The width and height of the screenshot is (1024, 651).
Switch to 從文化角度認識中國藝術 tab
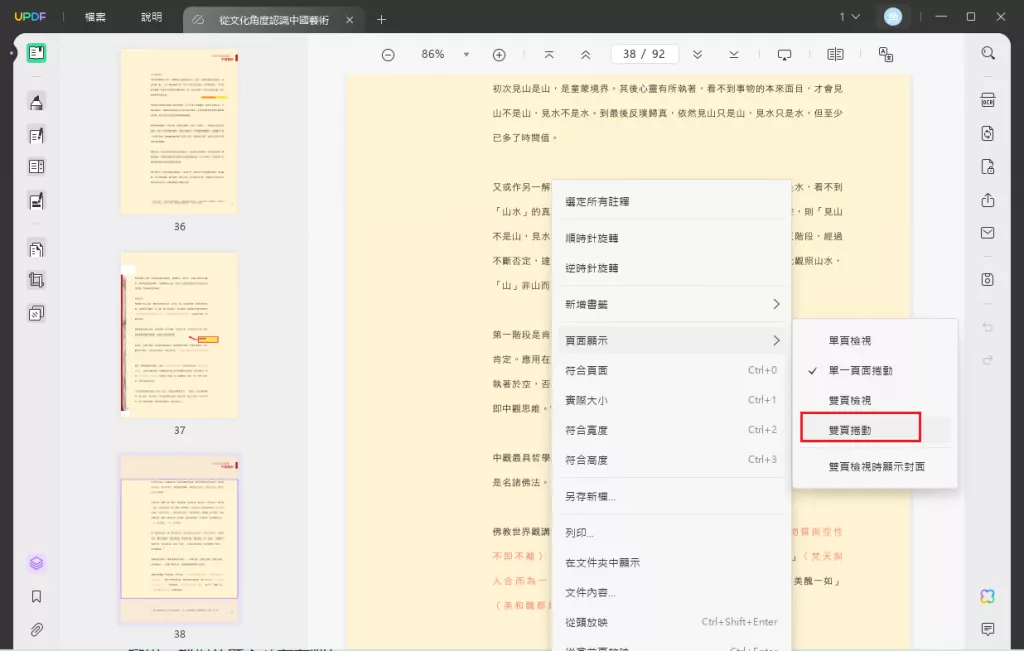pos(274,20)
